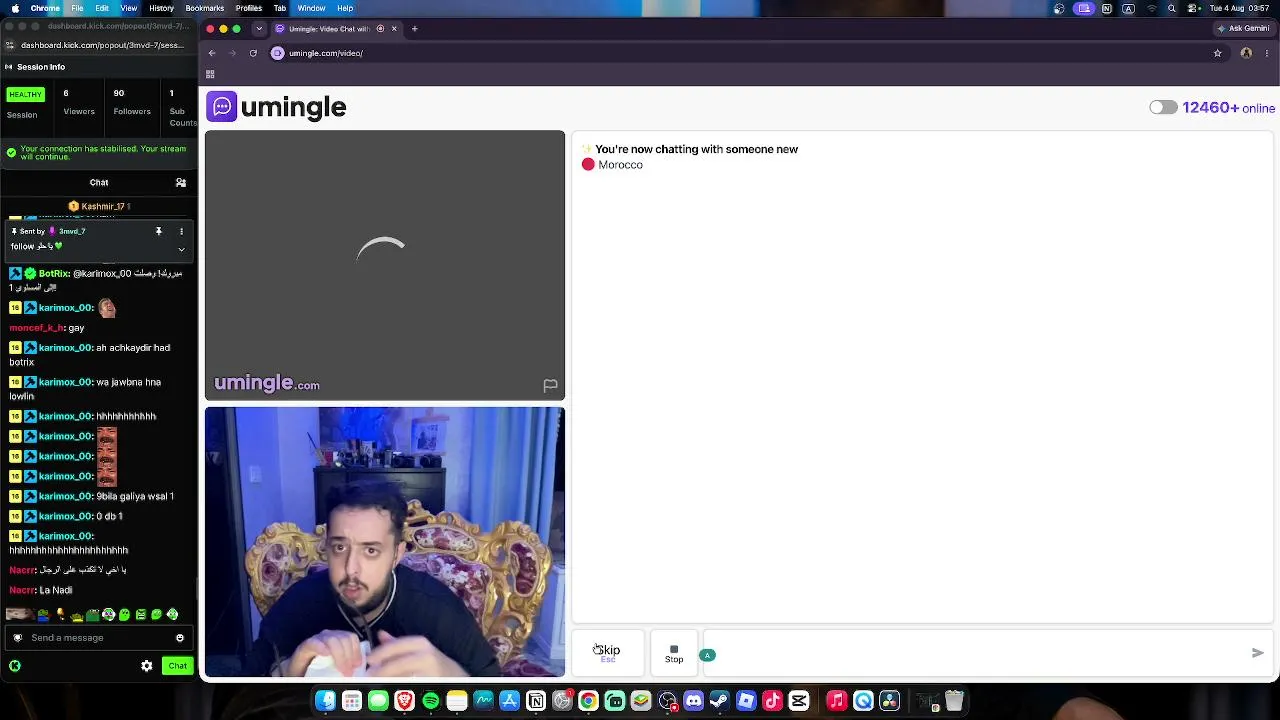Open Notion from the Dock
Image resolution: width=1280 pixels, height=720 pixels.
(536, 701)
